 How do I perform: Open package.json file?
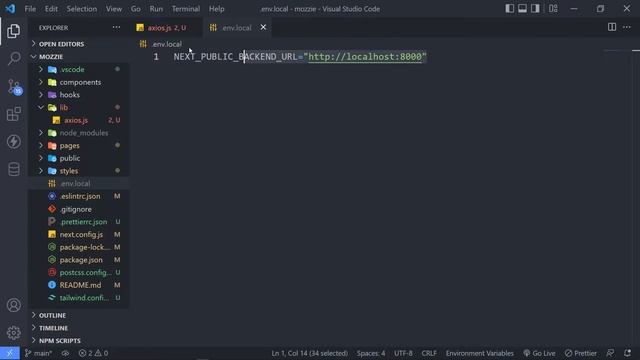coord(79,260)
